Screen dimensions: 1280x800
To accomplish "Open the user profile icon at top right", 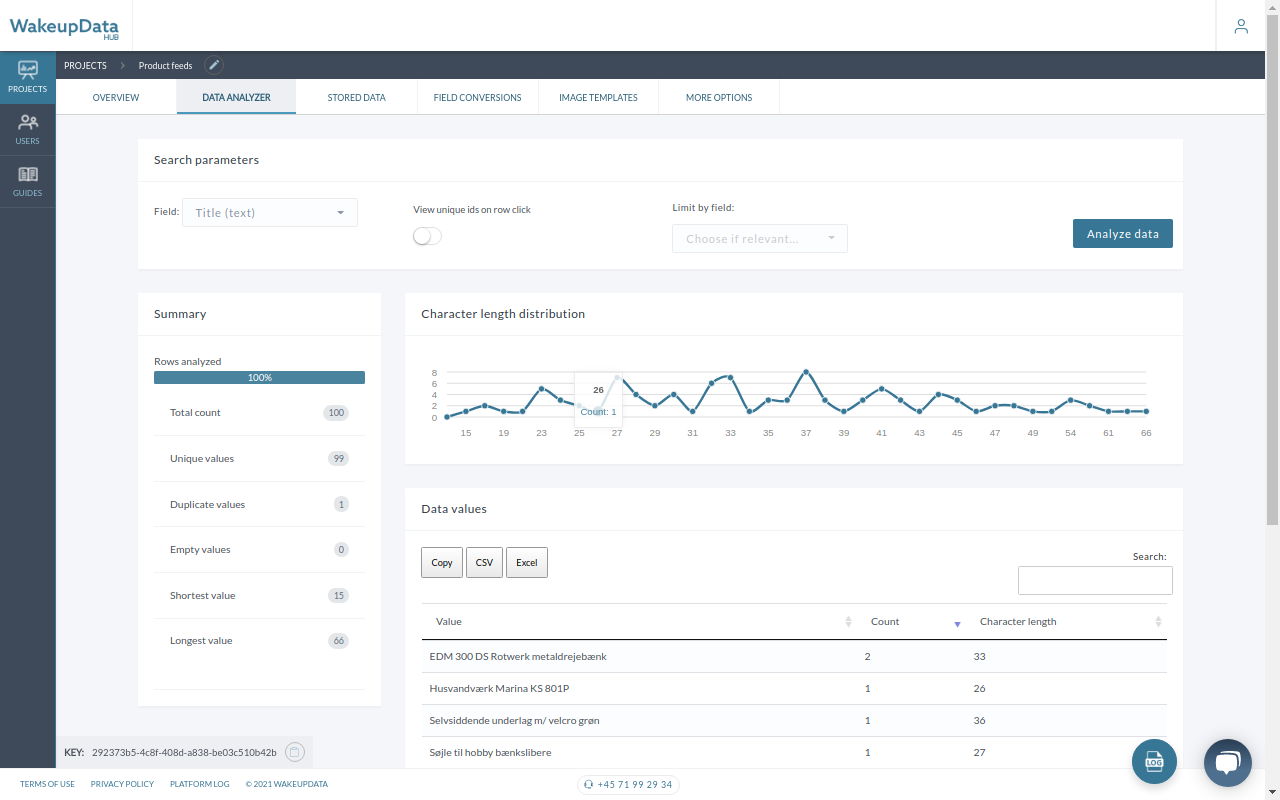I will click(x=1241, y=26).
